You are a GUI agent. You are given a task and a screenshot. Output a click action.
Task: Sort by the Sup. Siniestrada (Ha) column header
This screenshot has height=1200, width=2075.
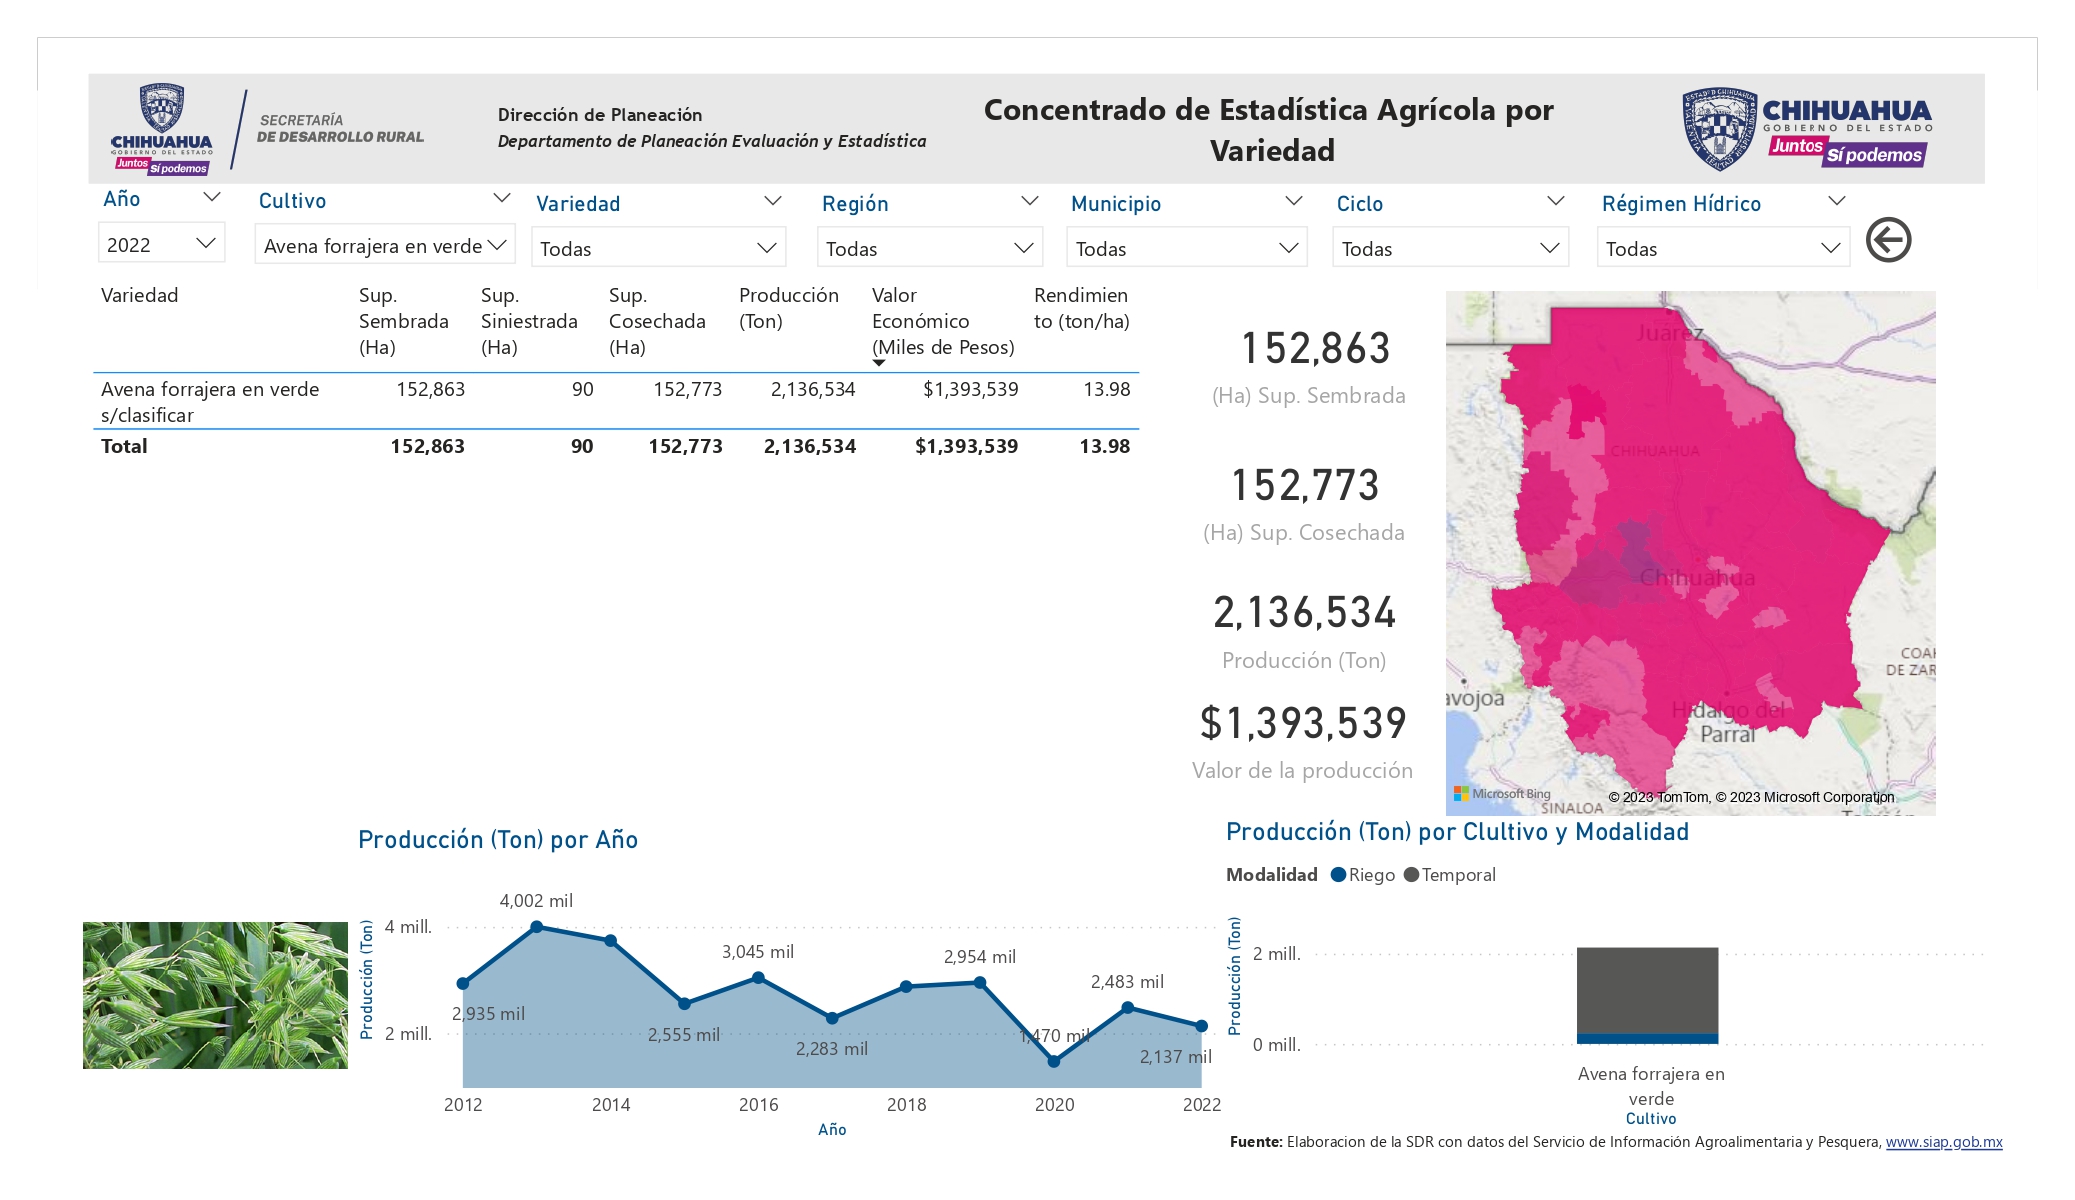click(529, 321)
